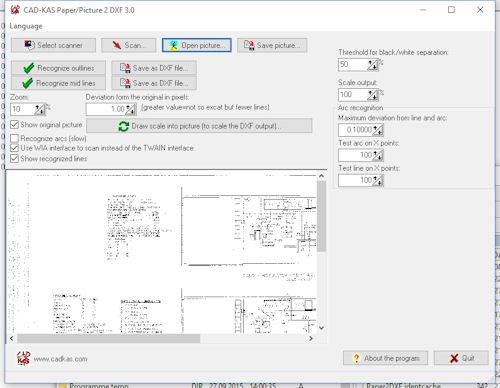Click Draw scale into picture refresh icon

pos(124,126)
